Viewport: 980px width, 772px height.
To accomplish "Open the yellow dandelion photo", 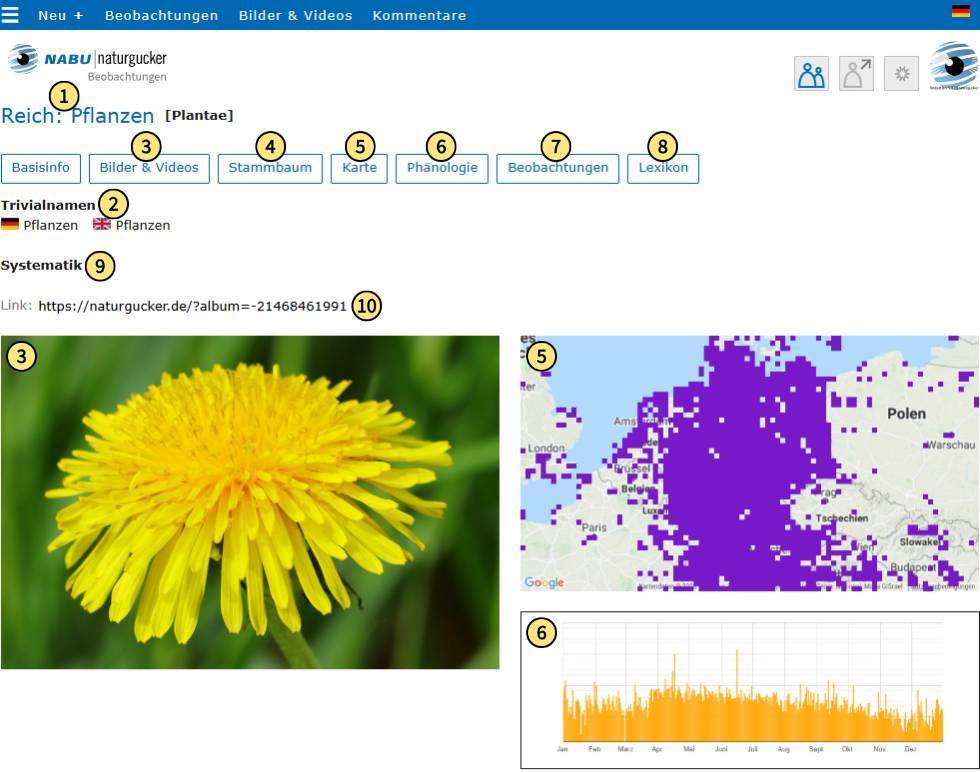I will 250,502.
